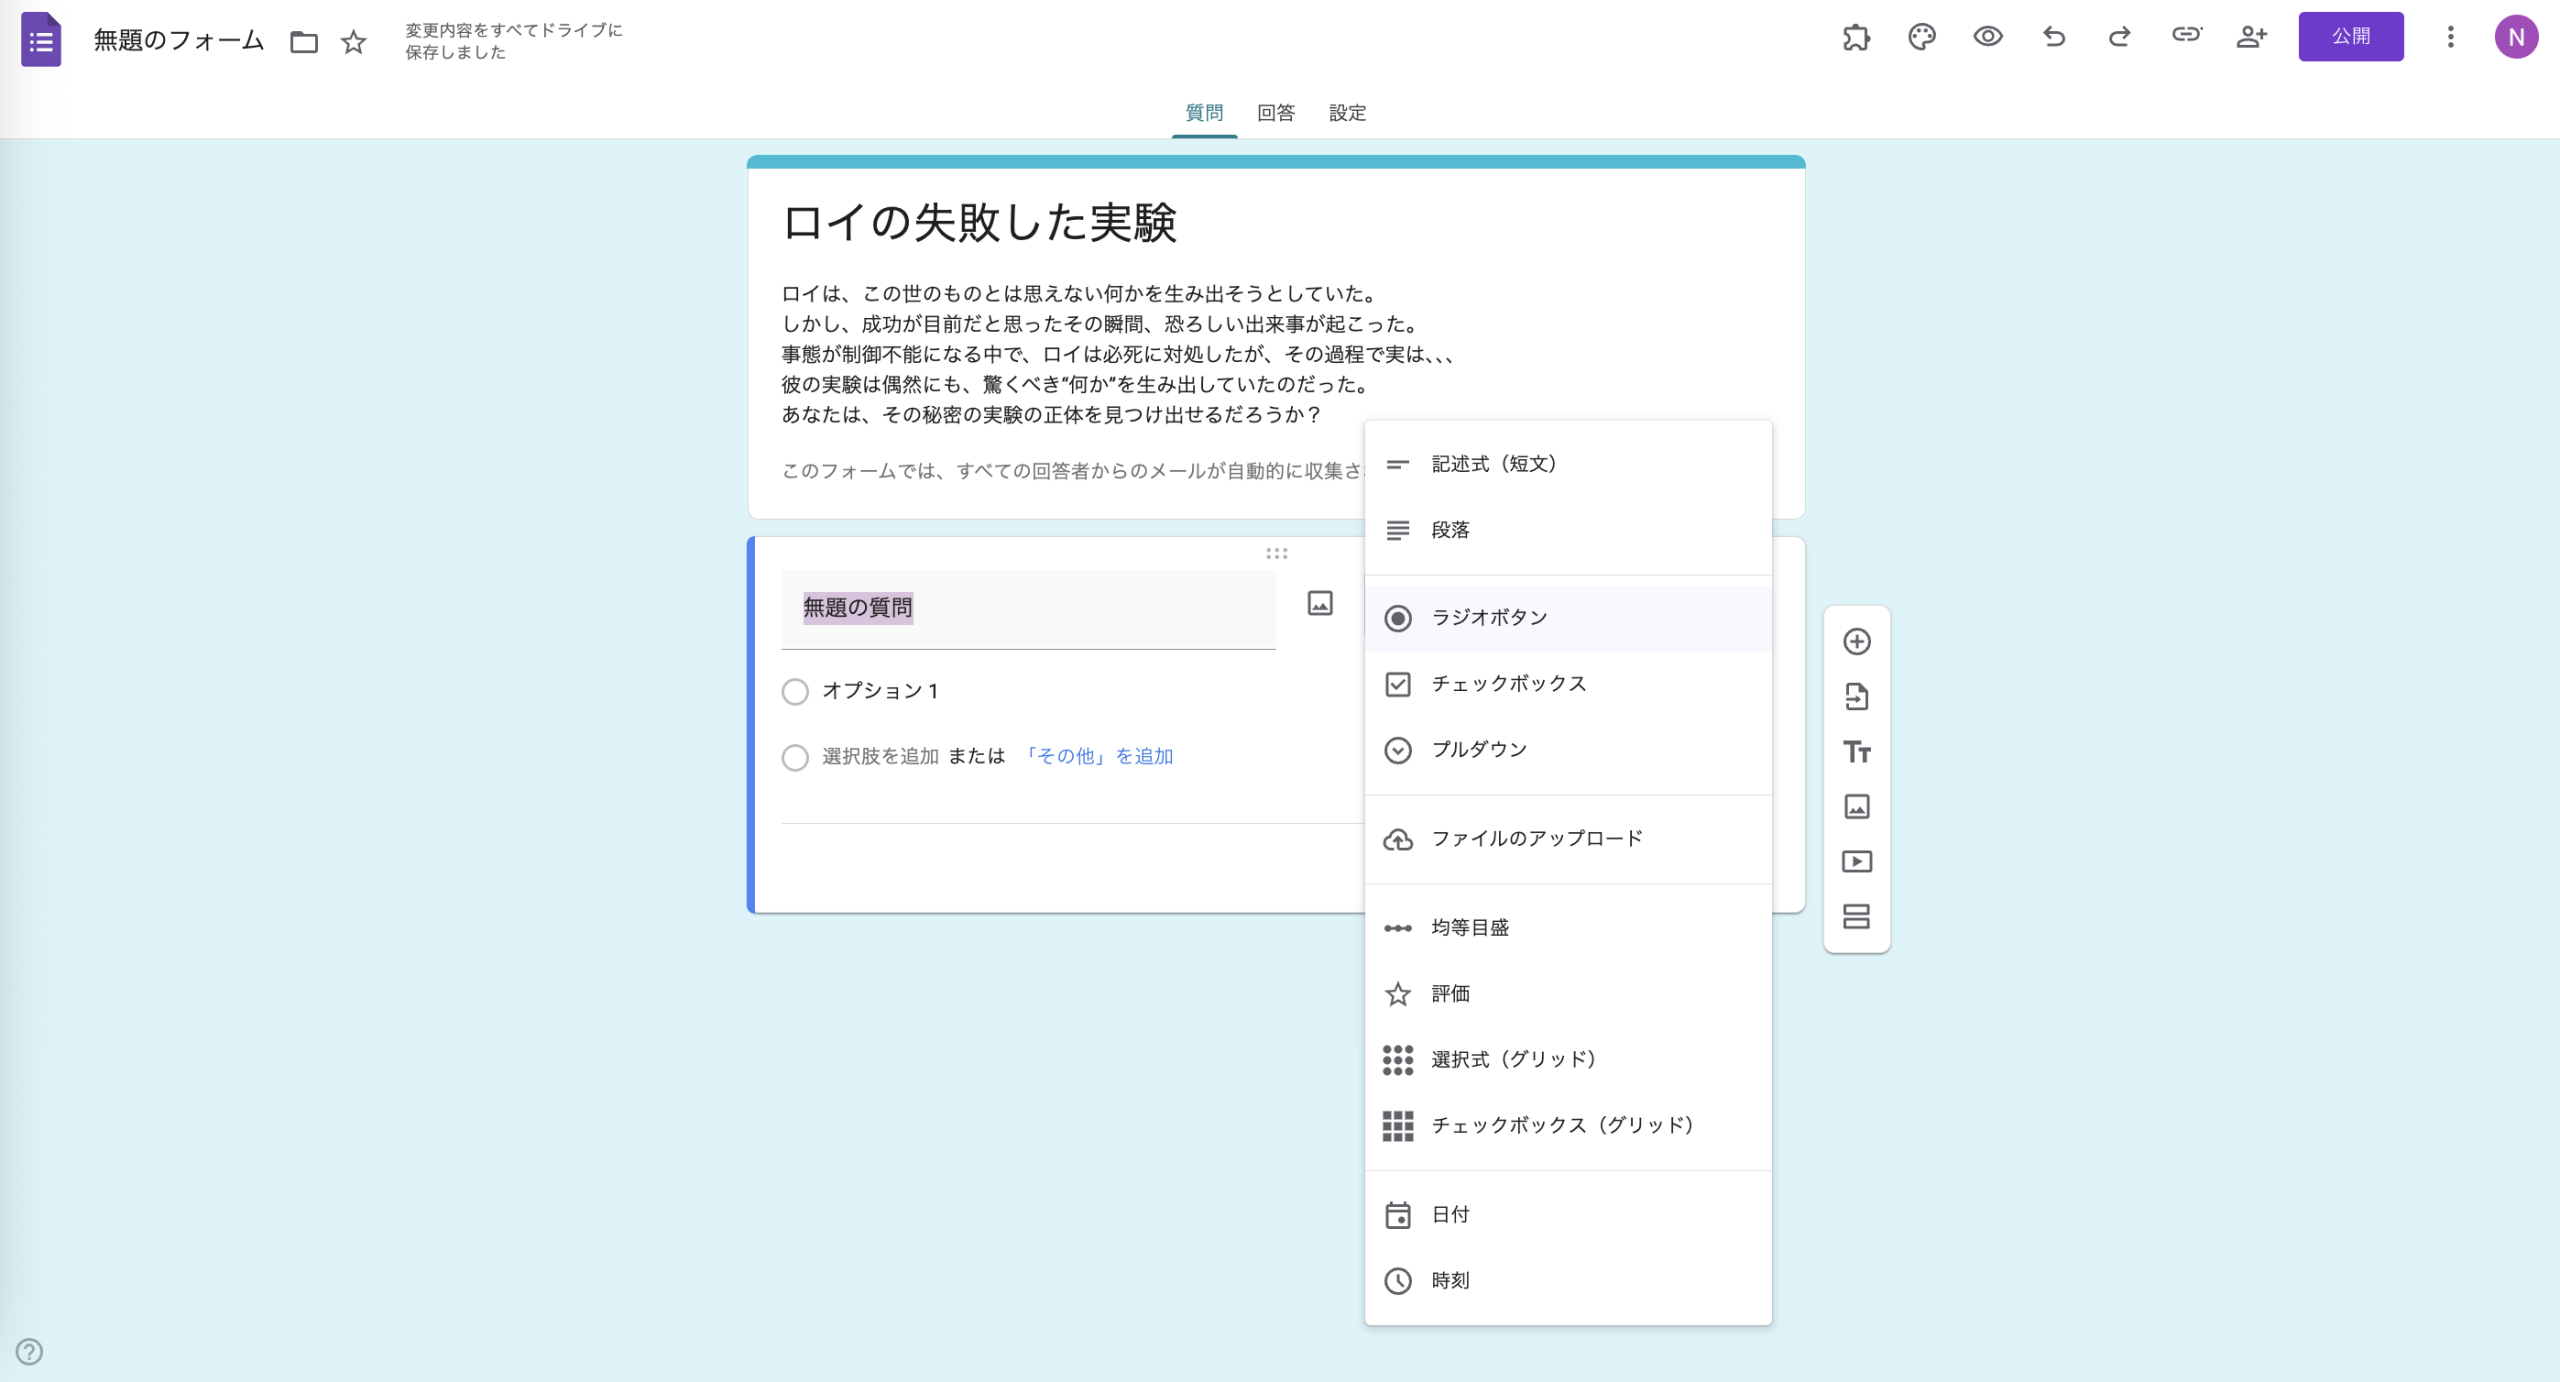
Task: Open the theme customization palette
Action: tap(1921, 36)
